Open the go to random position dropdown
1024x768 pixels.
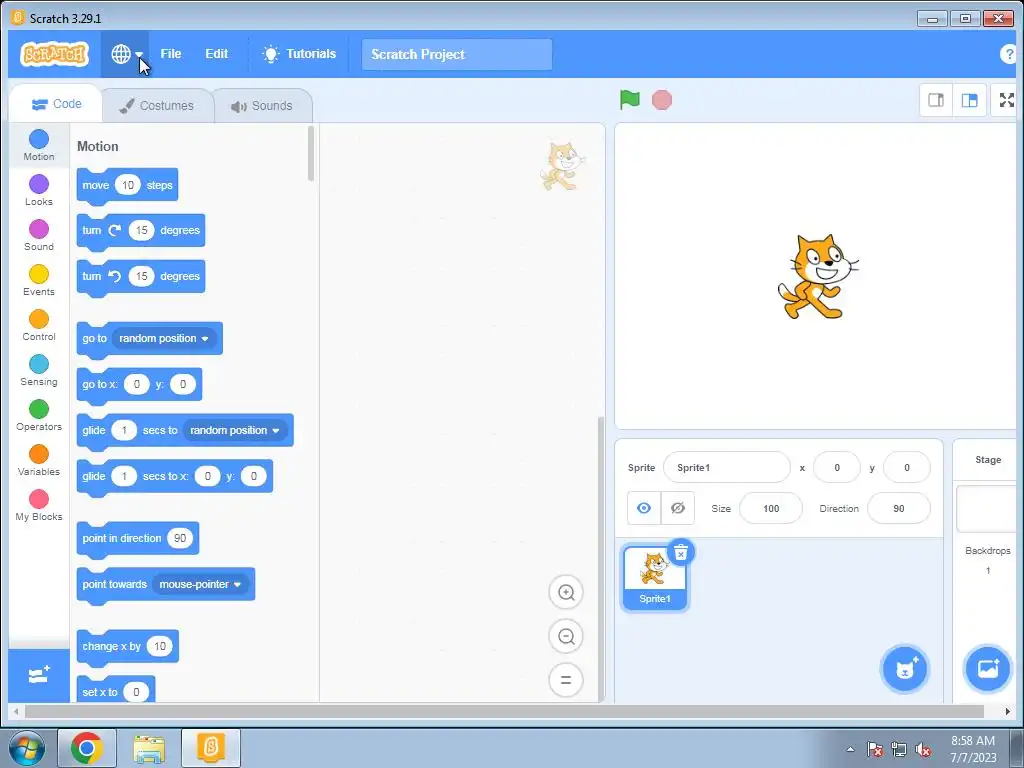pos(163,338)
